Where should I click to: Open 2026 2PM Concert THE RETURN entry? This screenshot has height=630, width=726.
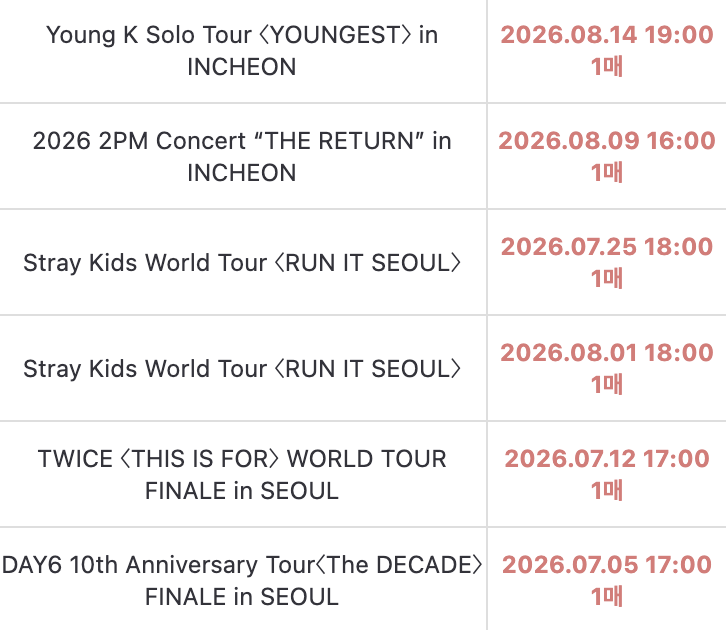click(x=242, y=156)
